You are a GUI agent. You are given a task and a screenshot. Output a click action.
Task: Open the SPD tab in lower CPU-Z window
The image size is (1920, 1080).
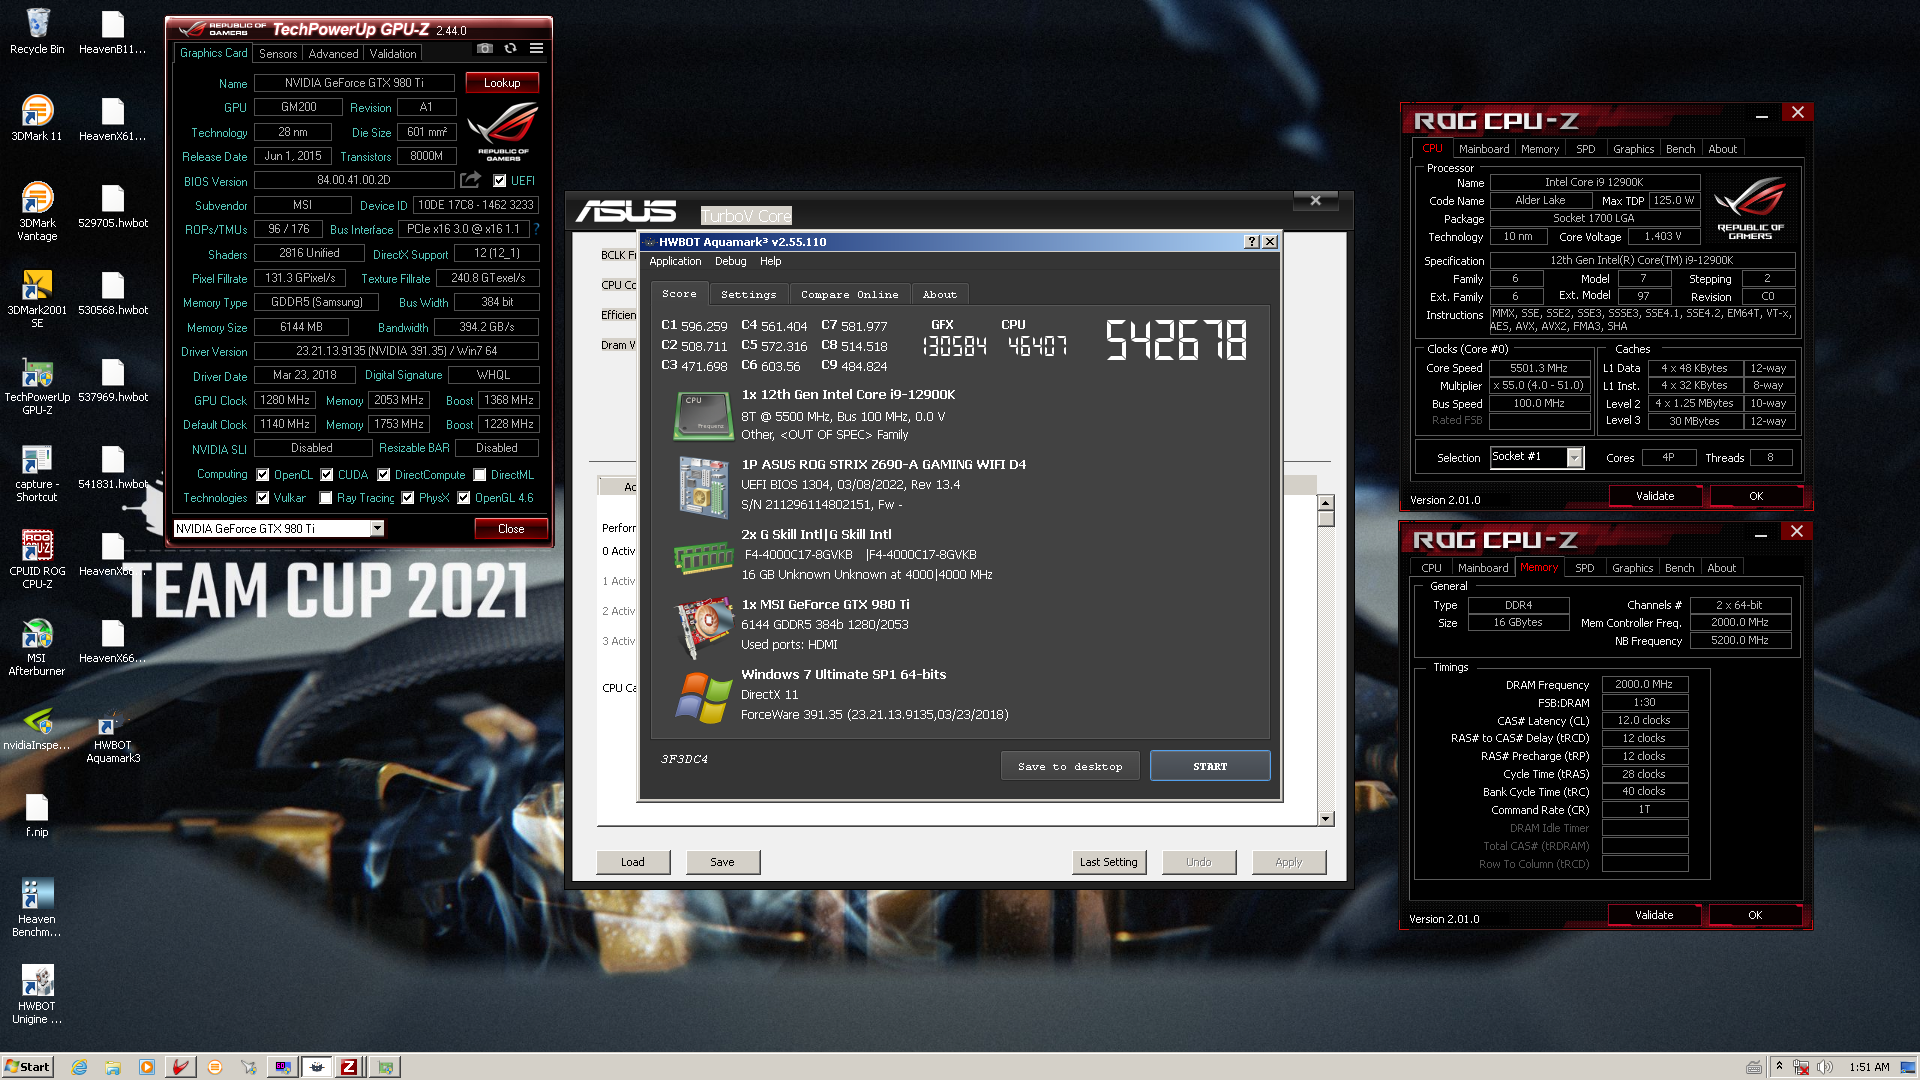click(1585, 568)
